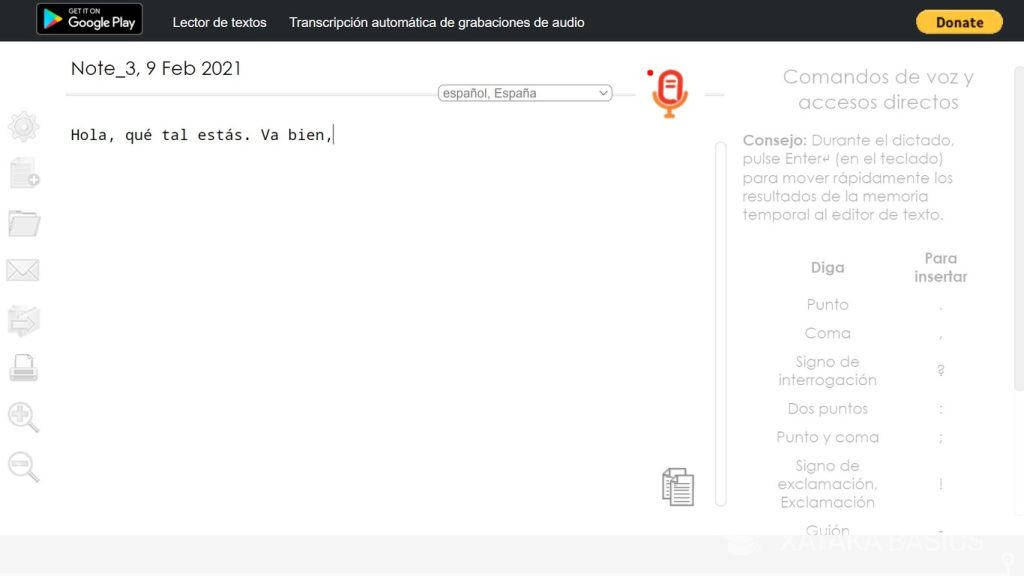Screen dimensions: 1024x576
Task: Open saved notes via the folder icon
Action: (24, 223)
